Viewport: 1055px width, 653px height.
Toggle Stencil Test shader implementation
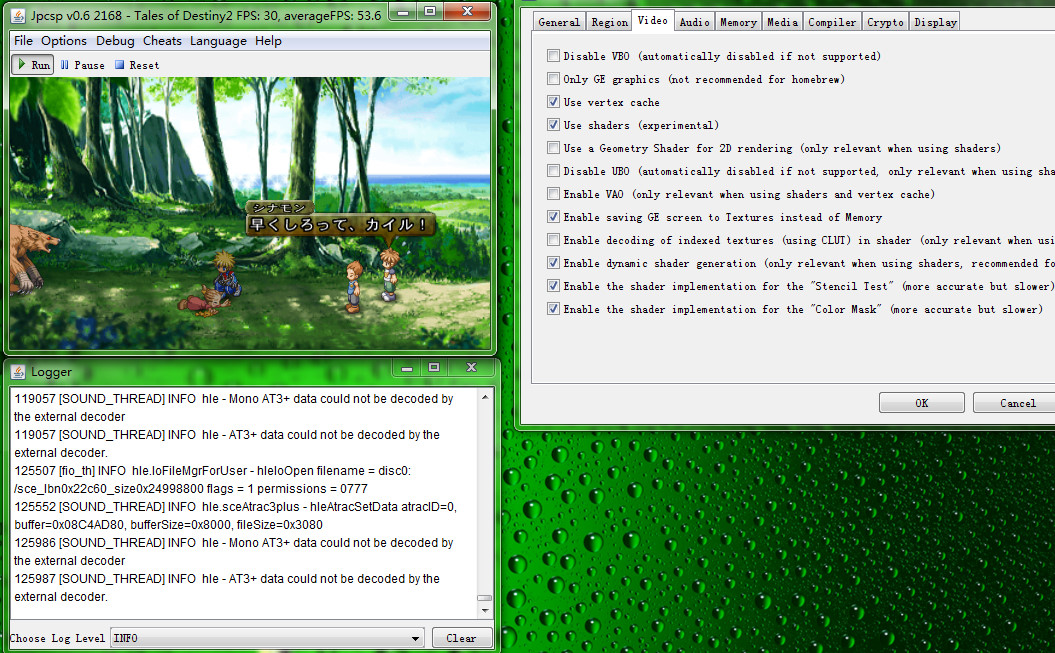pyautogui.click(x=553, y=286)
